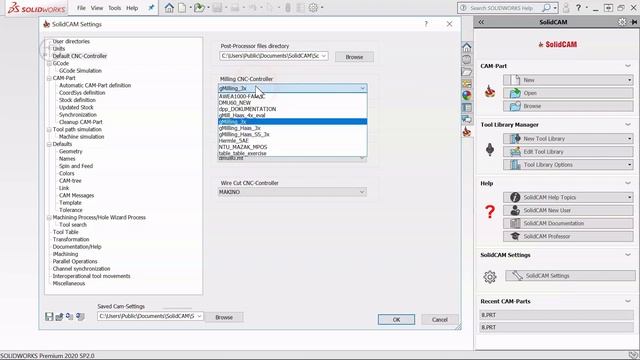
Task: Click the task pane Home tab icon
Action: pos(467,47)
